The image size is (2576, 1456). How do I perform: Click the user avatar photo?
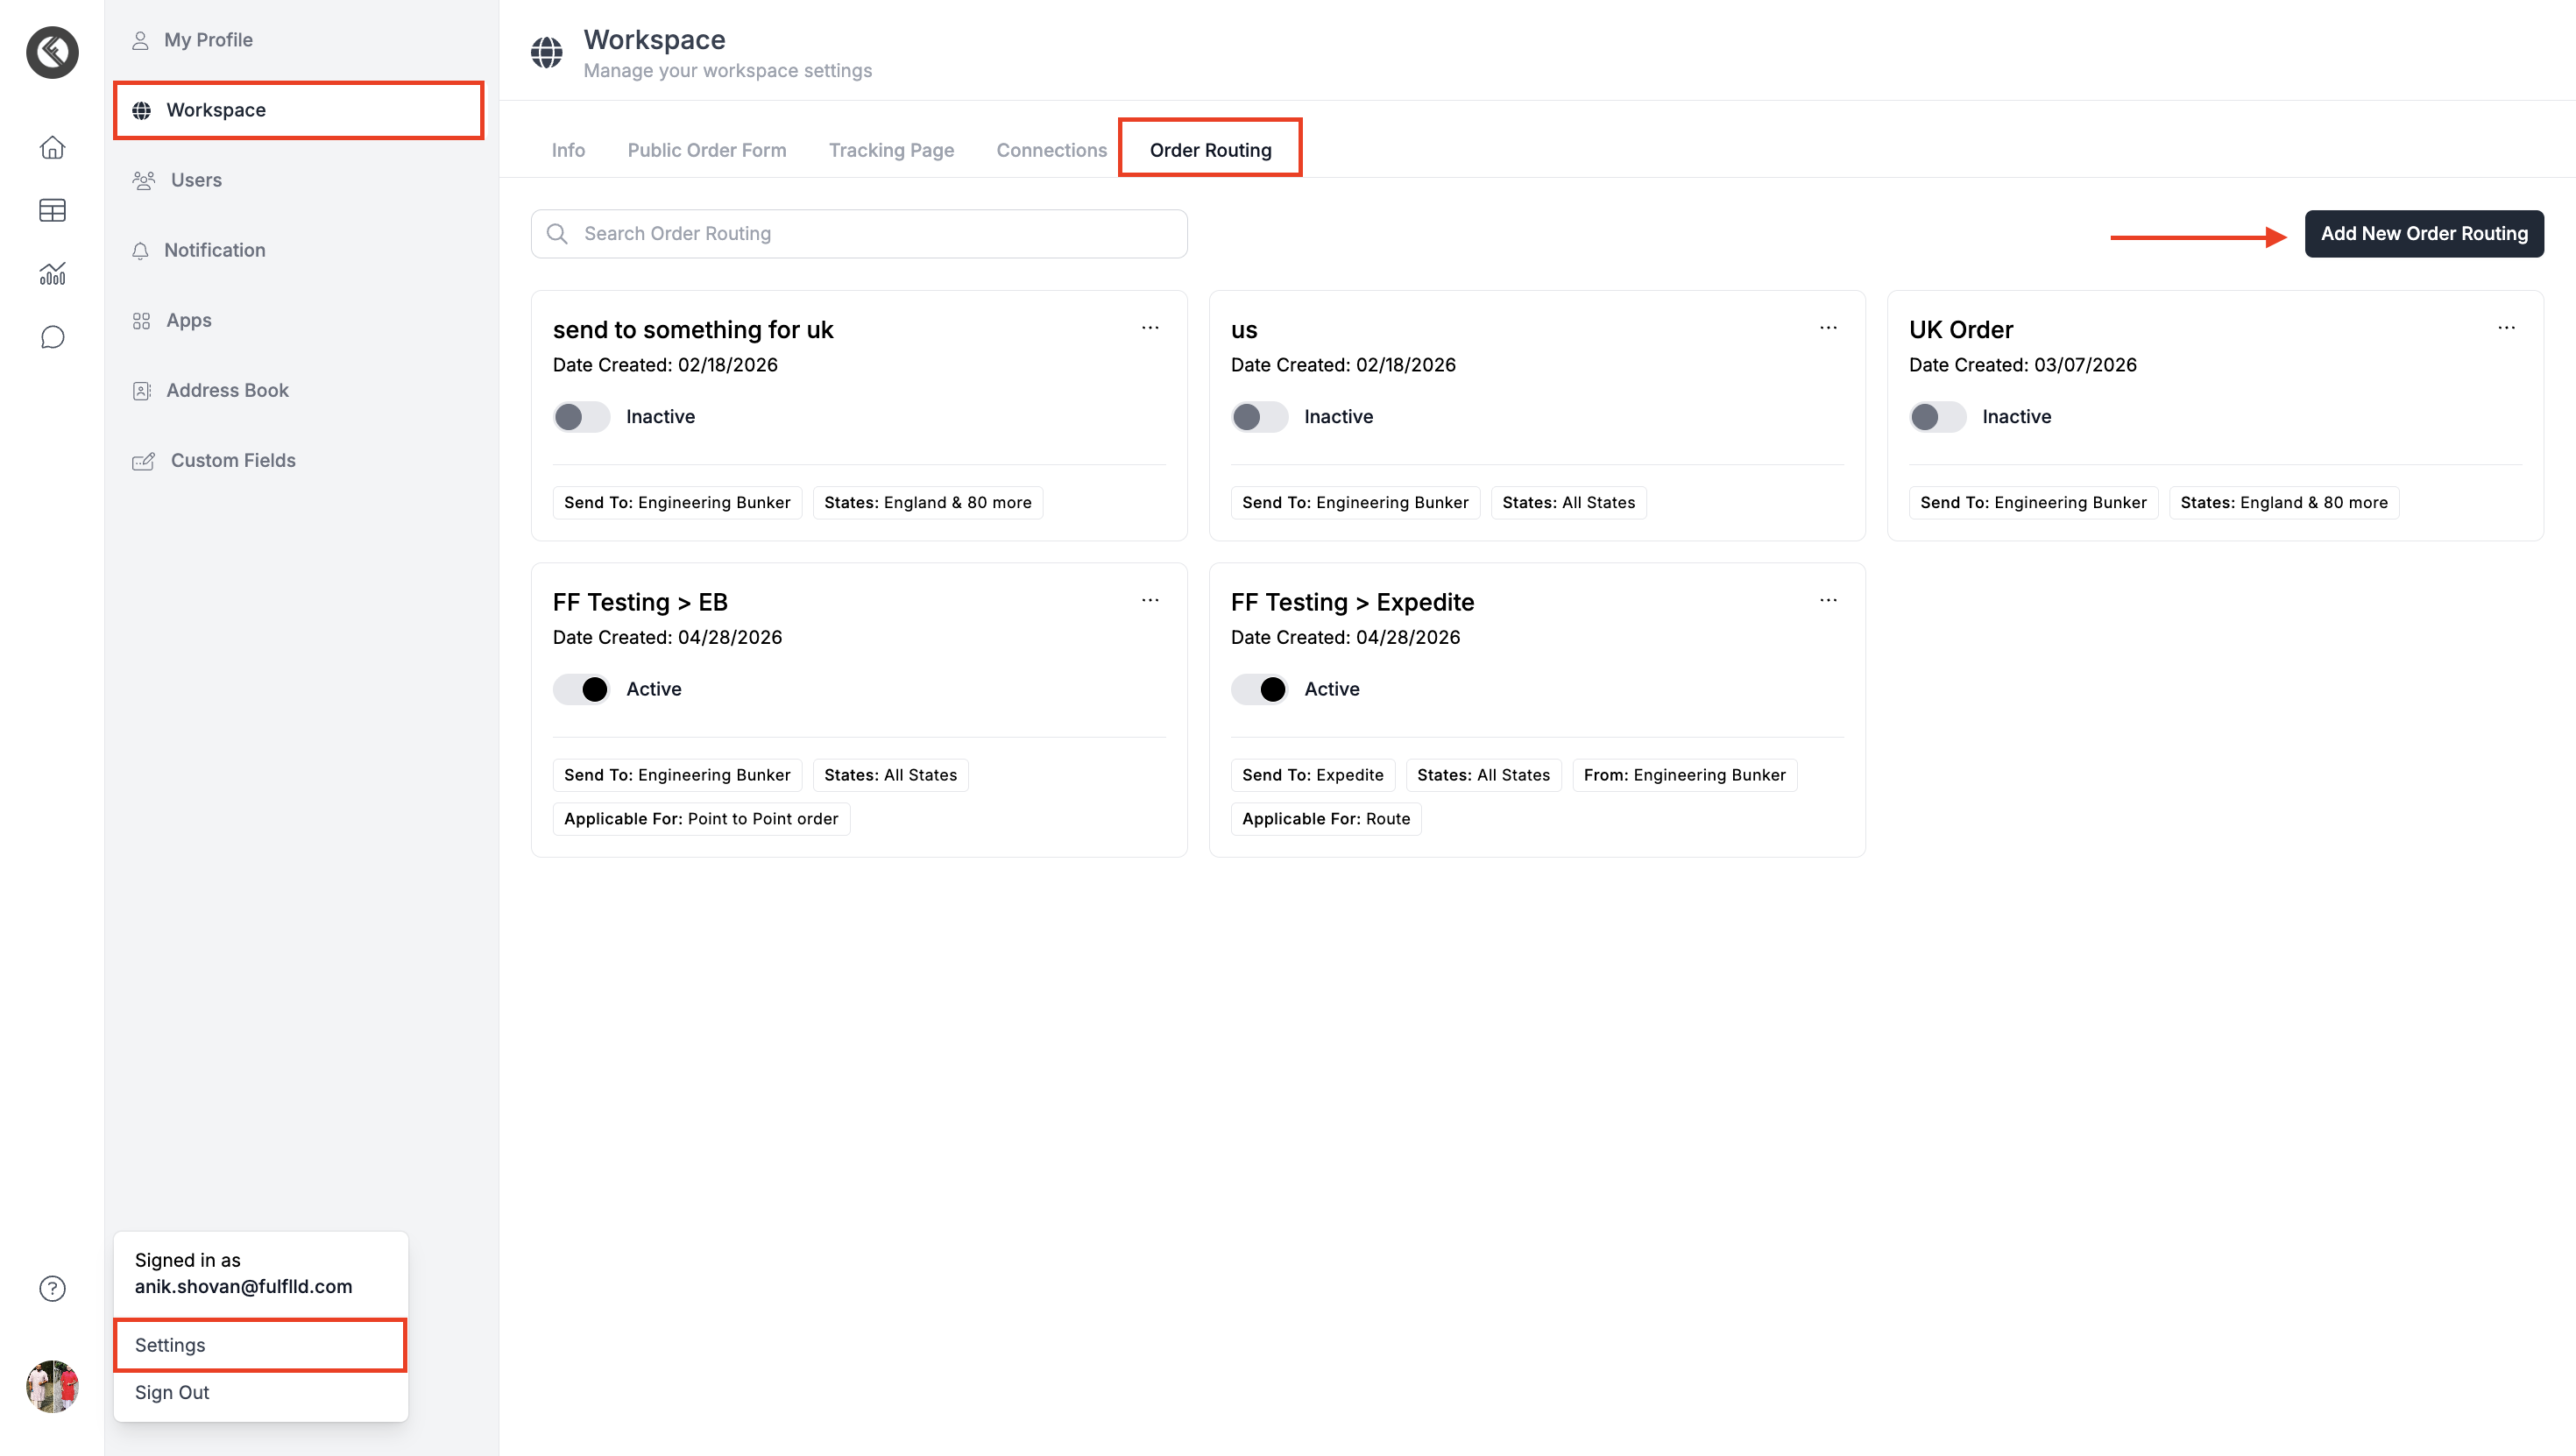[x=52, y=1386]
